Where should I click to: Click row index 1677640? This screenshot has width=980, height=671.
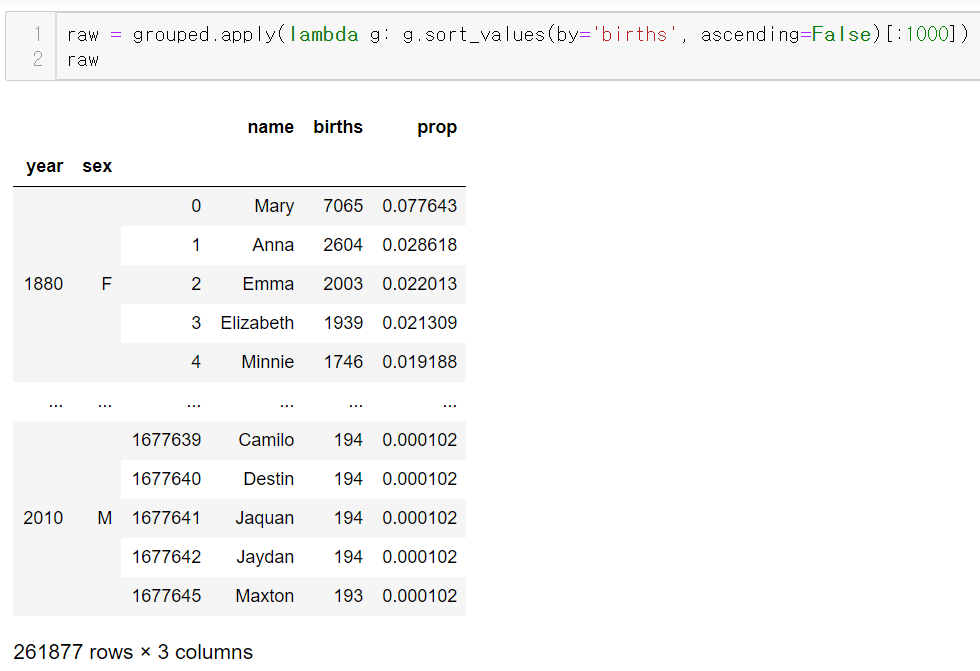166,479
